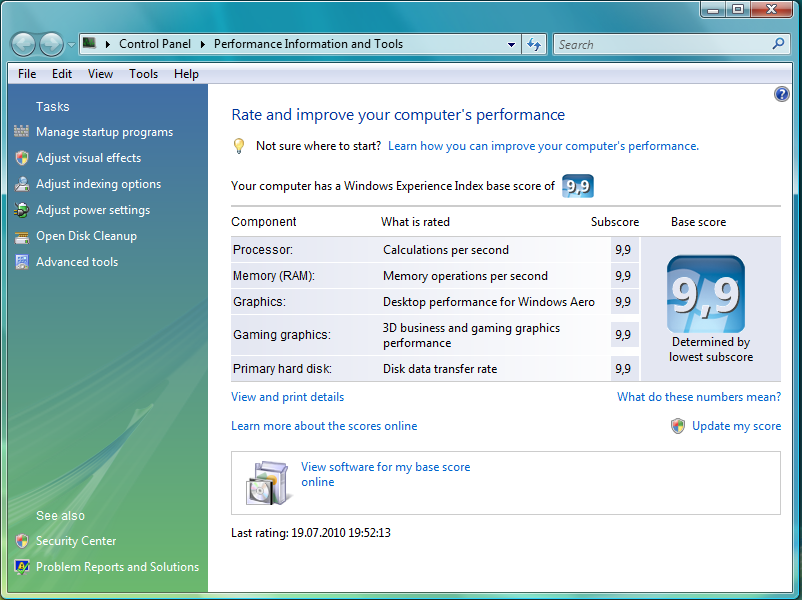Click the Manage startup programs icon

[21, 131]
